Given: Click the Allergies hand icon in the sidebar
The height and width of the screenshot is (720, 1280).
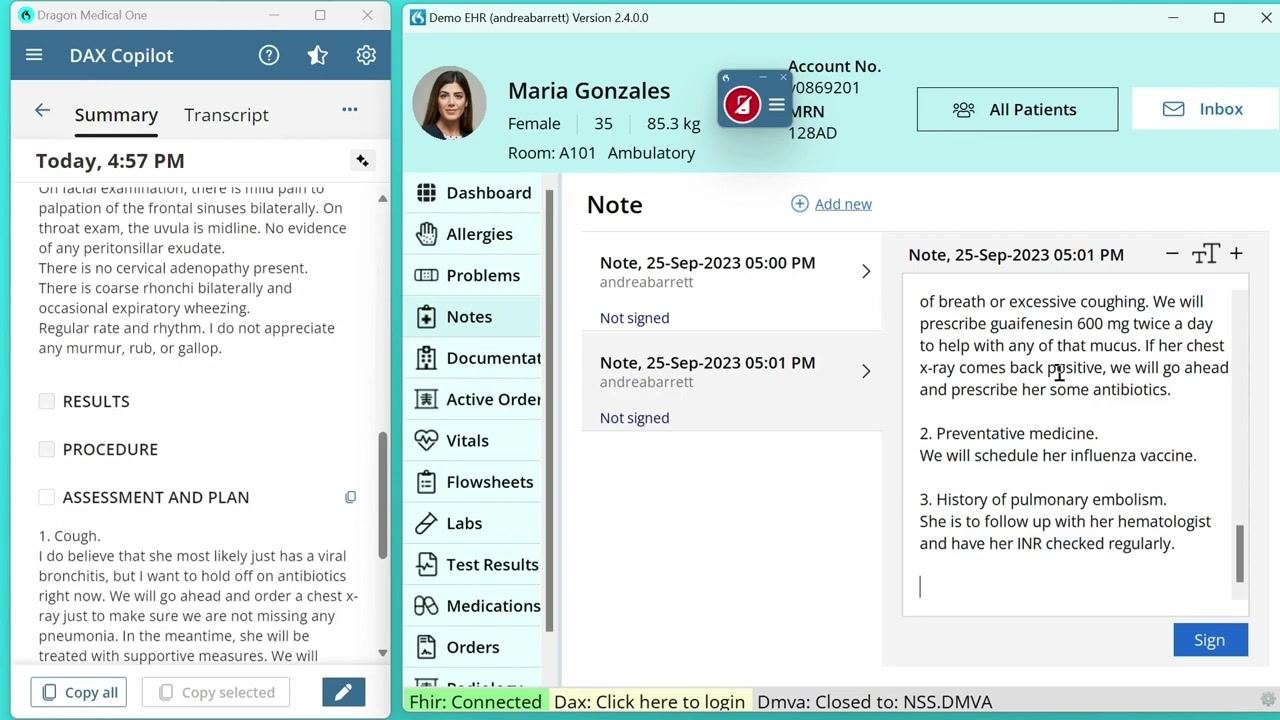Looking at the screenshot, I should [426, 234].
